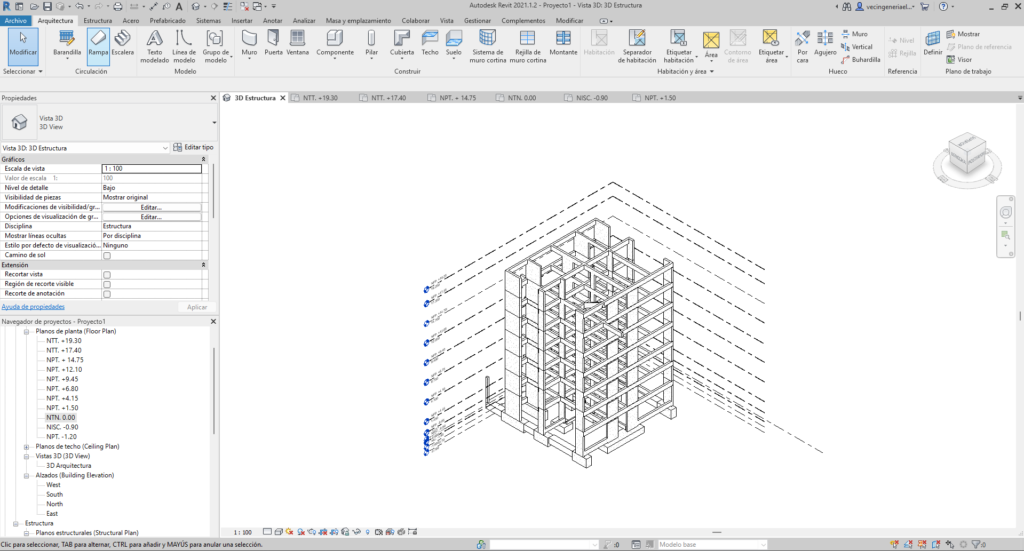Select 3D Arquitectura view in browser
The image size is (1024, 551).
tap(69, 466)
